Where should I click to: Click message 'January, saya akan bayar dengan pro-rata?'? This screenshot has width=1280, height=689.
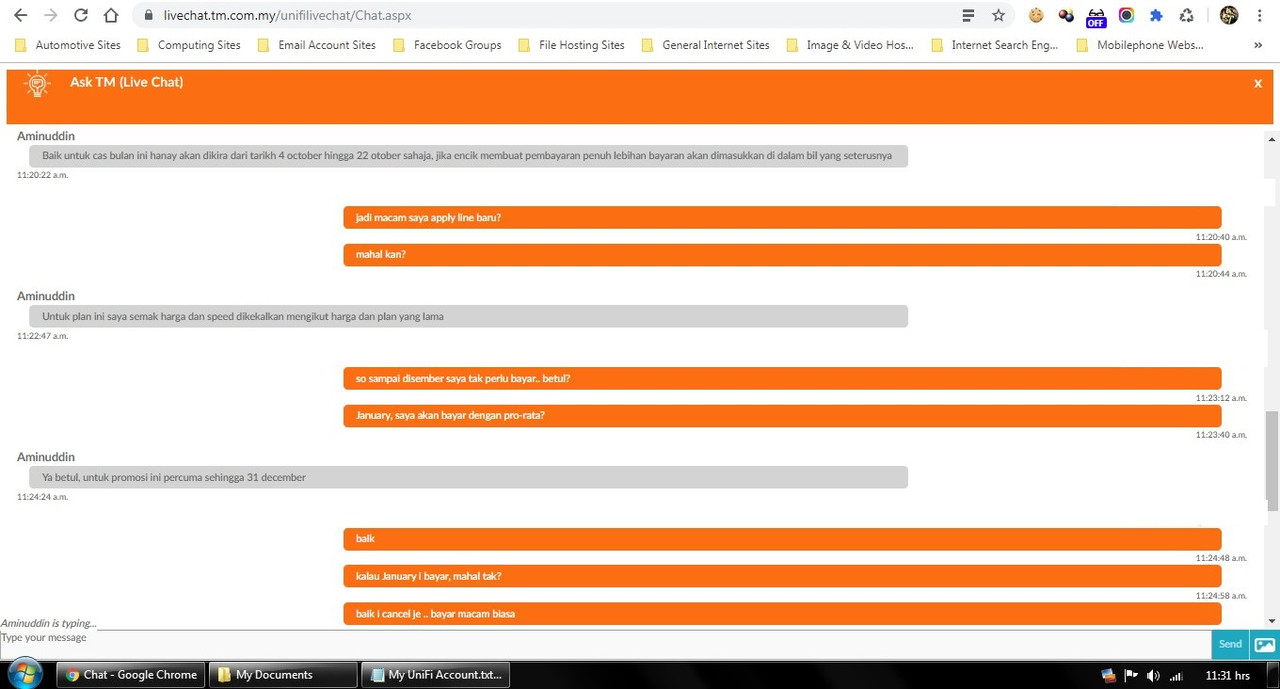(782, 415)
